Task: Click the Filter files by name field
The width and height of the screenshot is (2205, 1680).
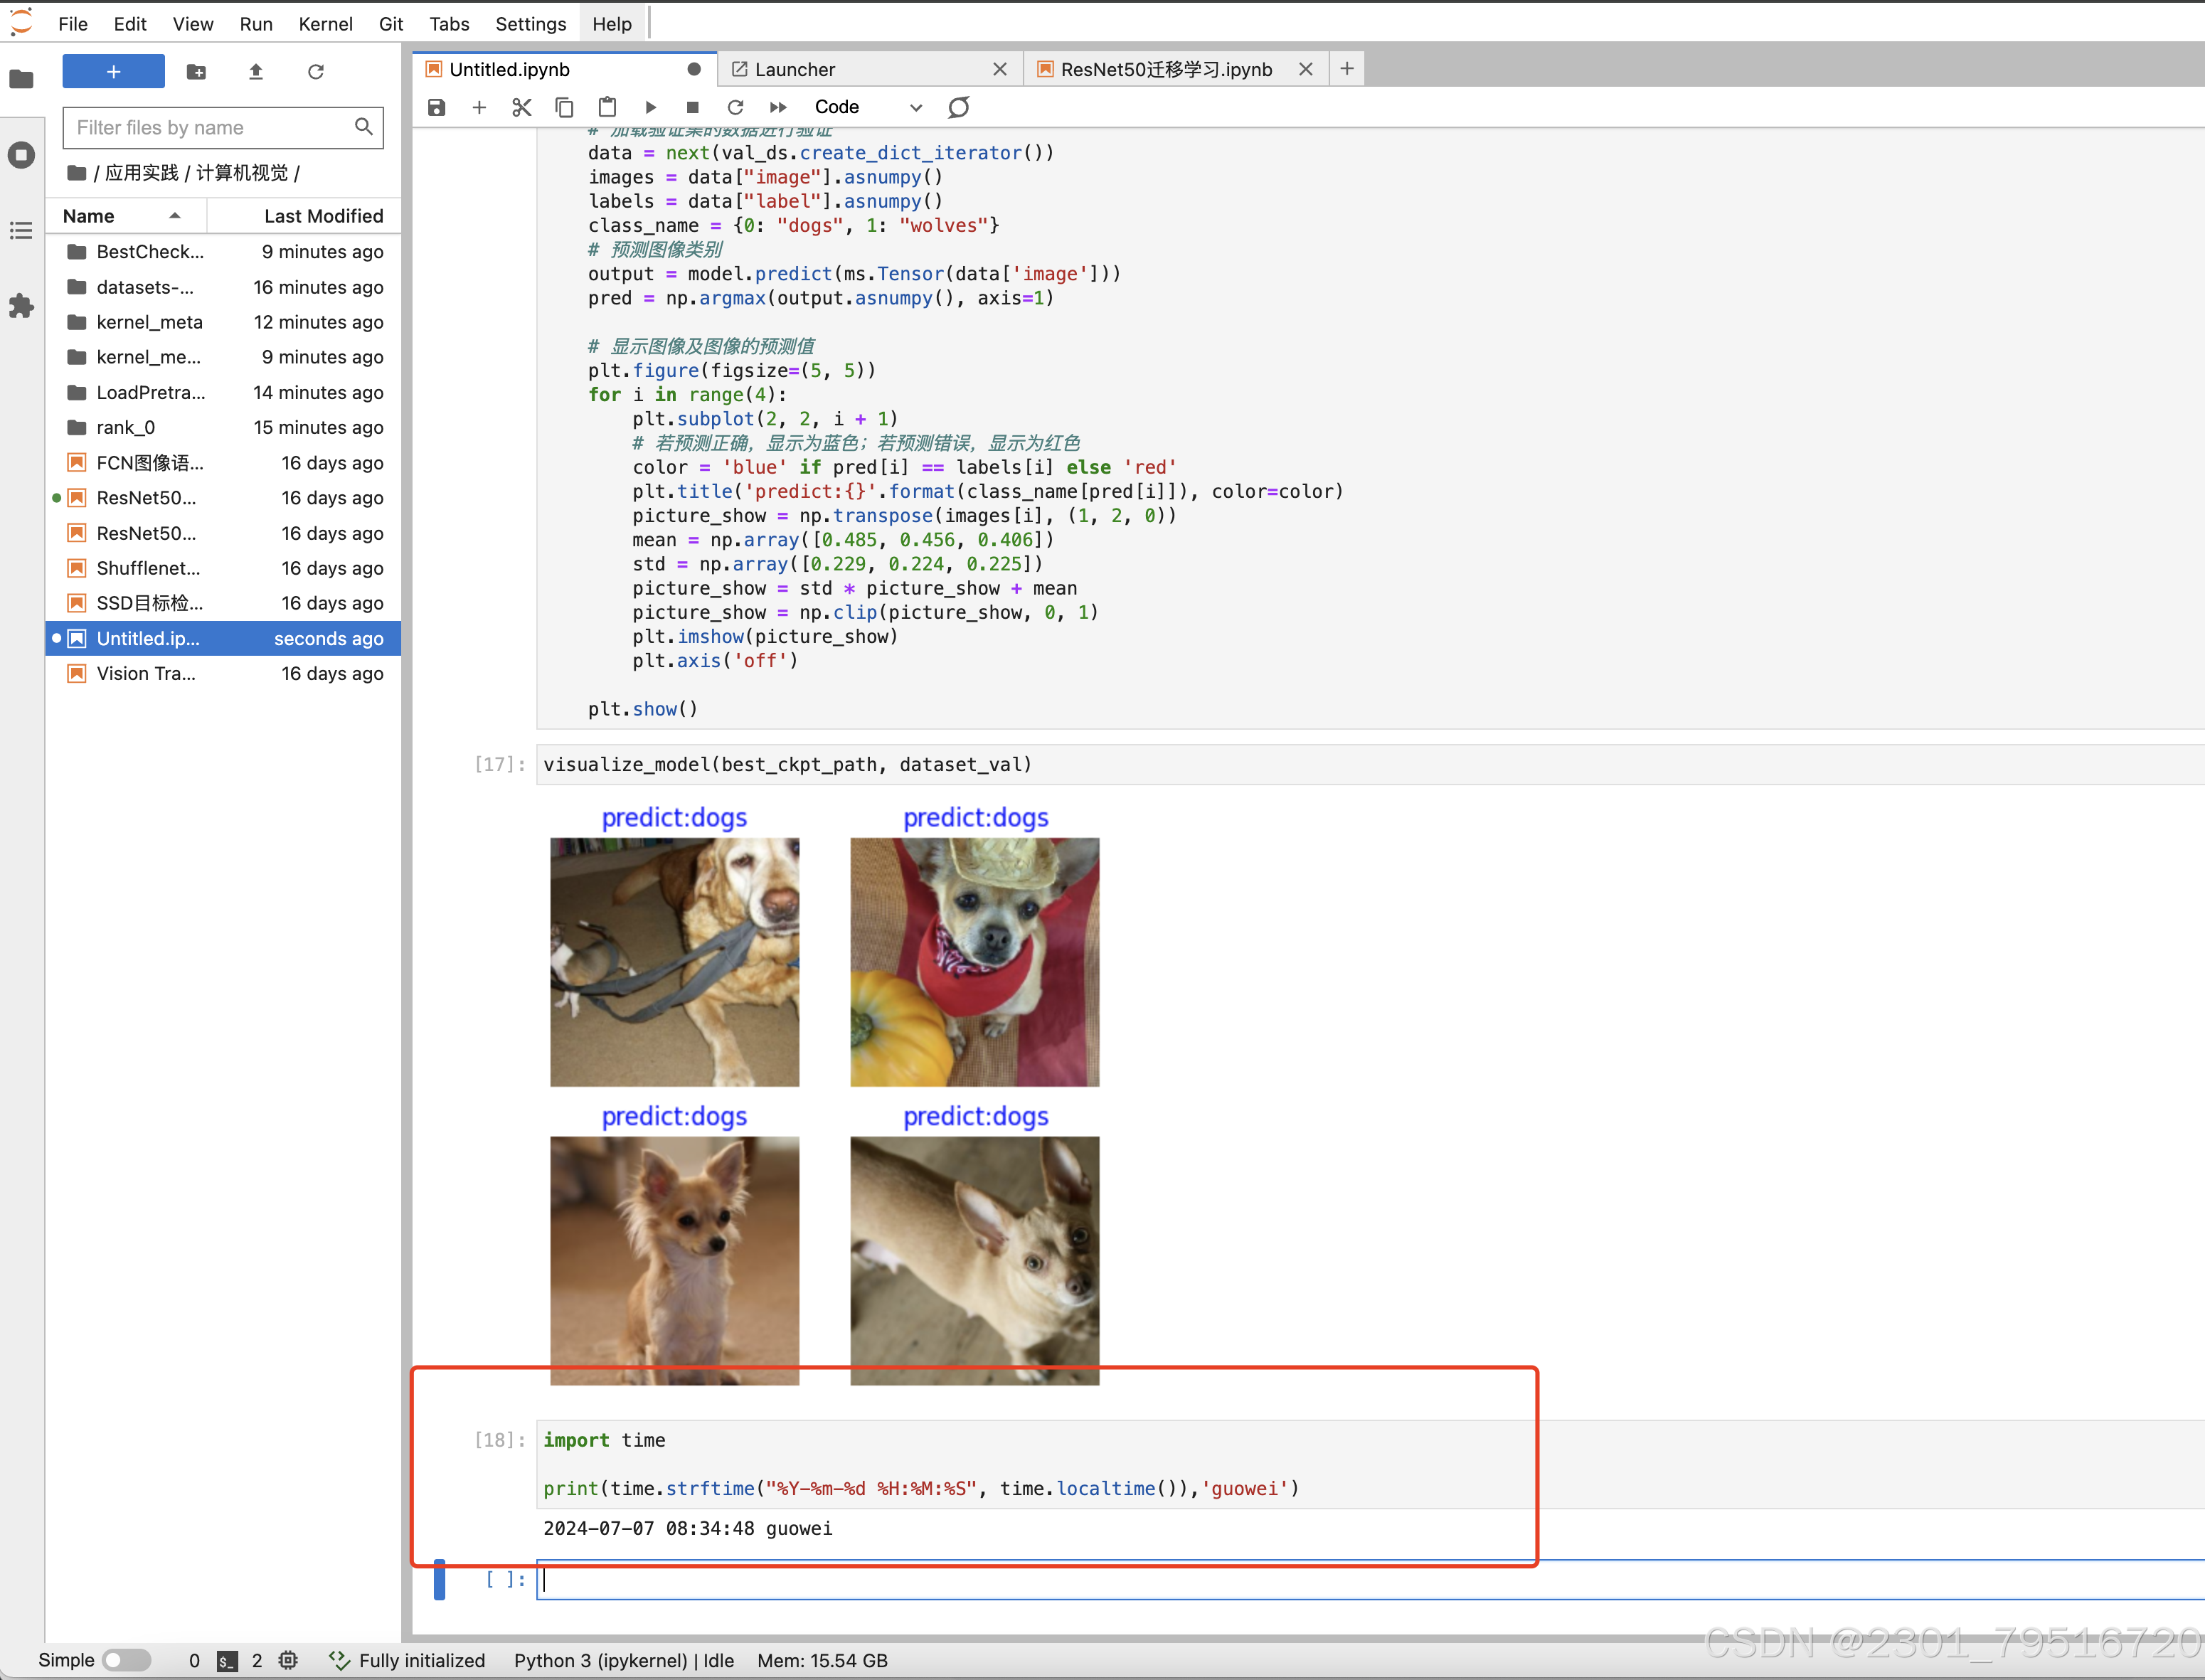Action: [x=210, y=128]
